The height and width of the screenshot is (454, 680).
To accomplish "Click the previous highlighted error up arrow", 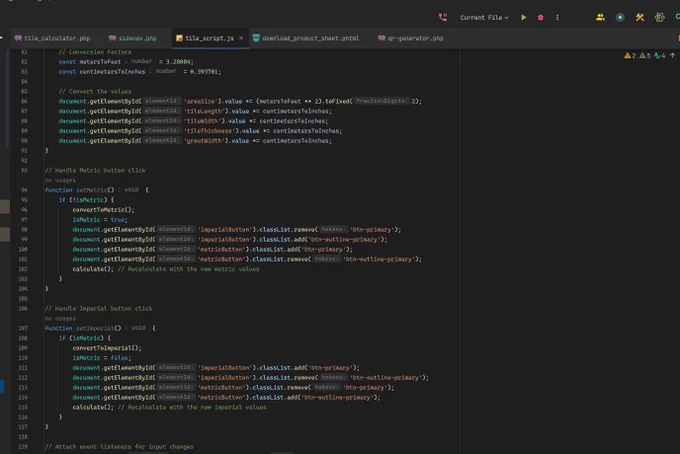I will click(x=673, y=56).
